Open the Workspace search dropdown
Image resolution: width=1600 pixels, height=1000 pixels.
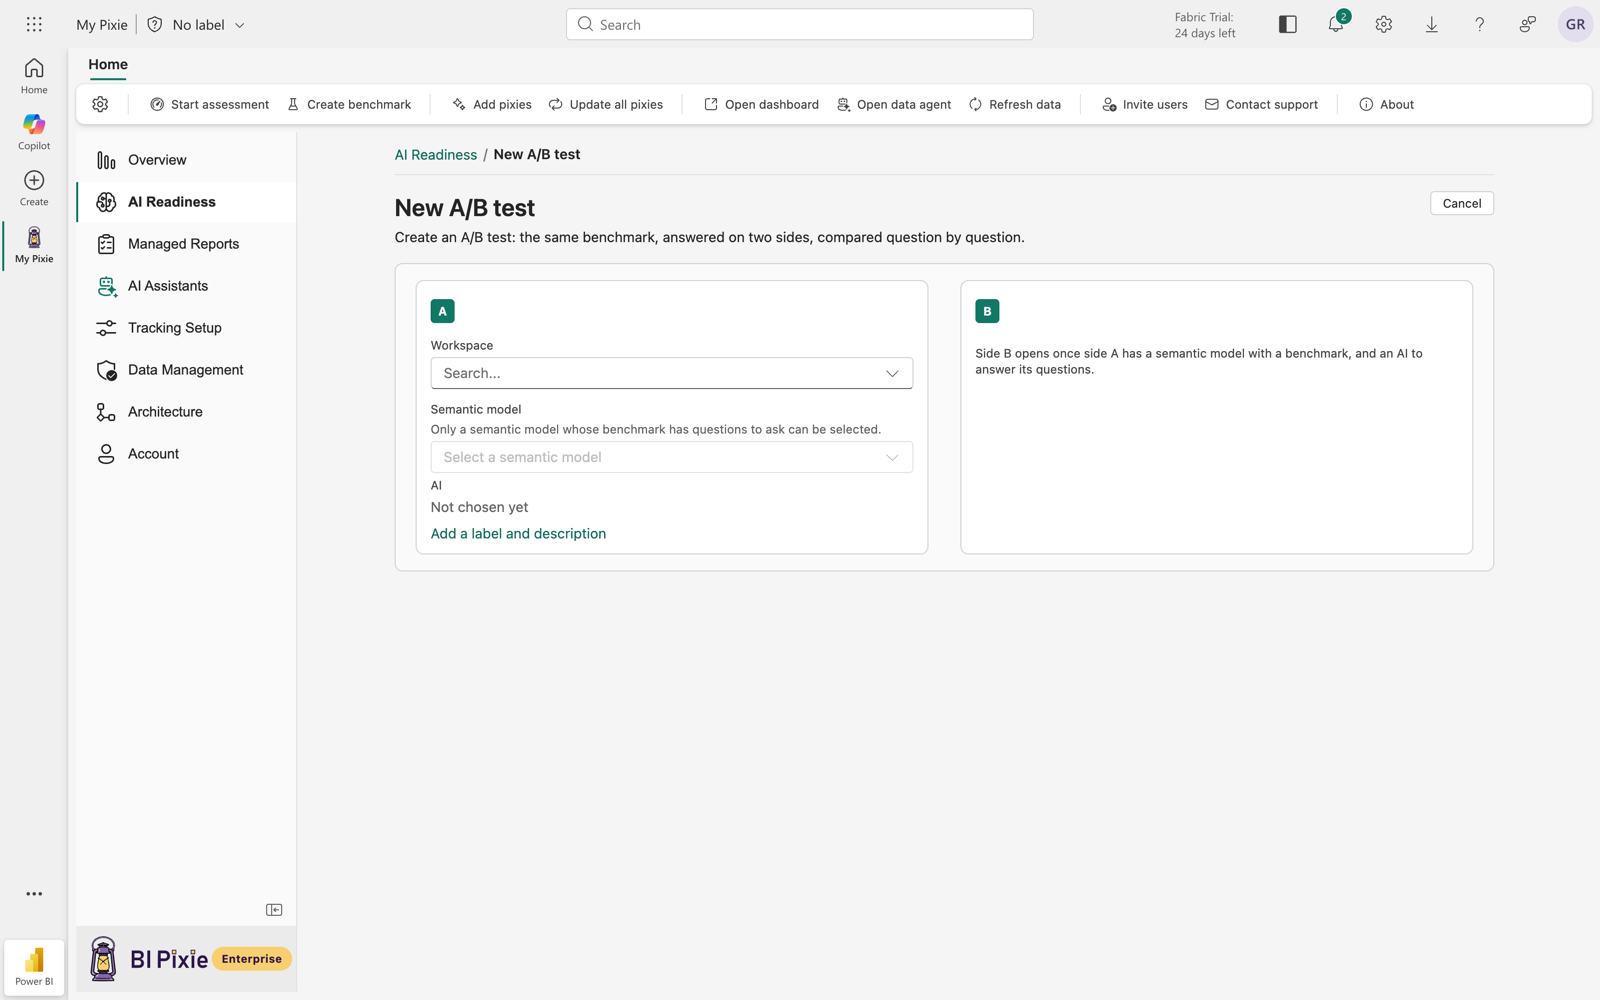[671, 373]
